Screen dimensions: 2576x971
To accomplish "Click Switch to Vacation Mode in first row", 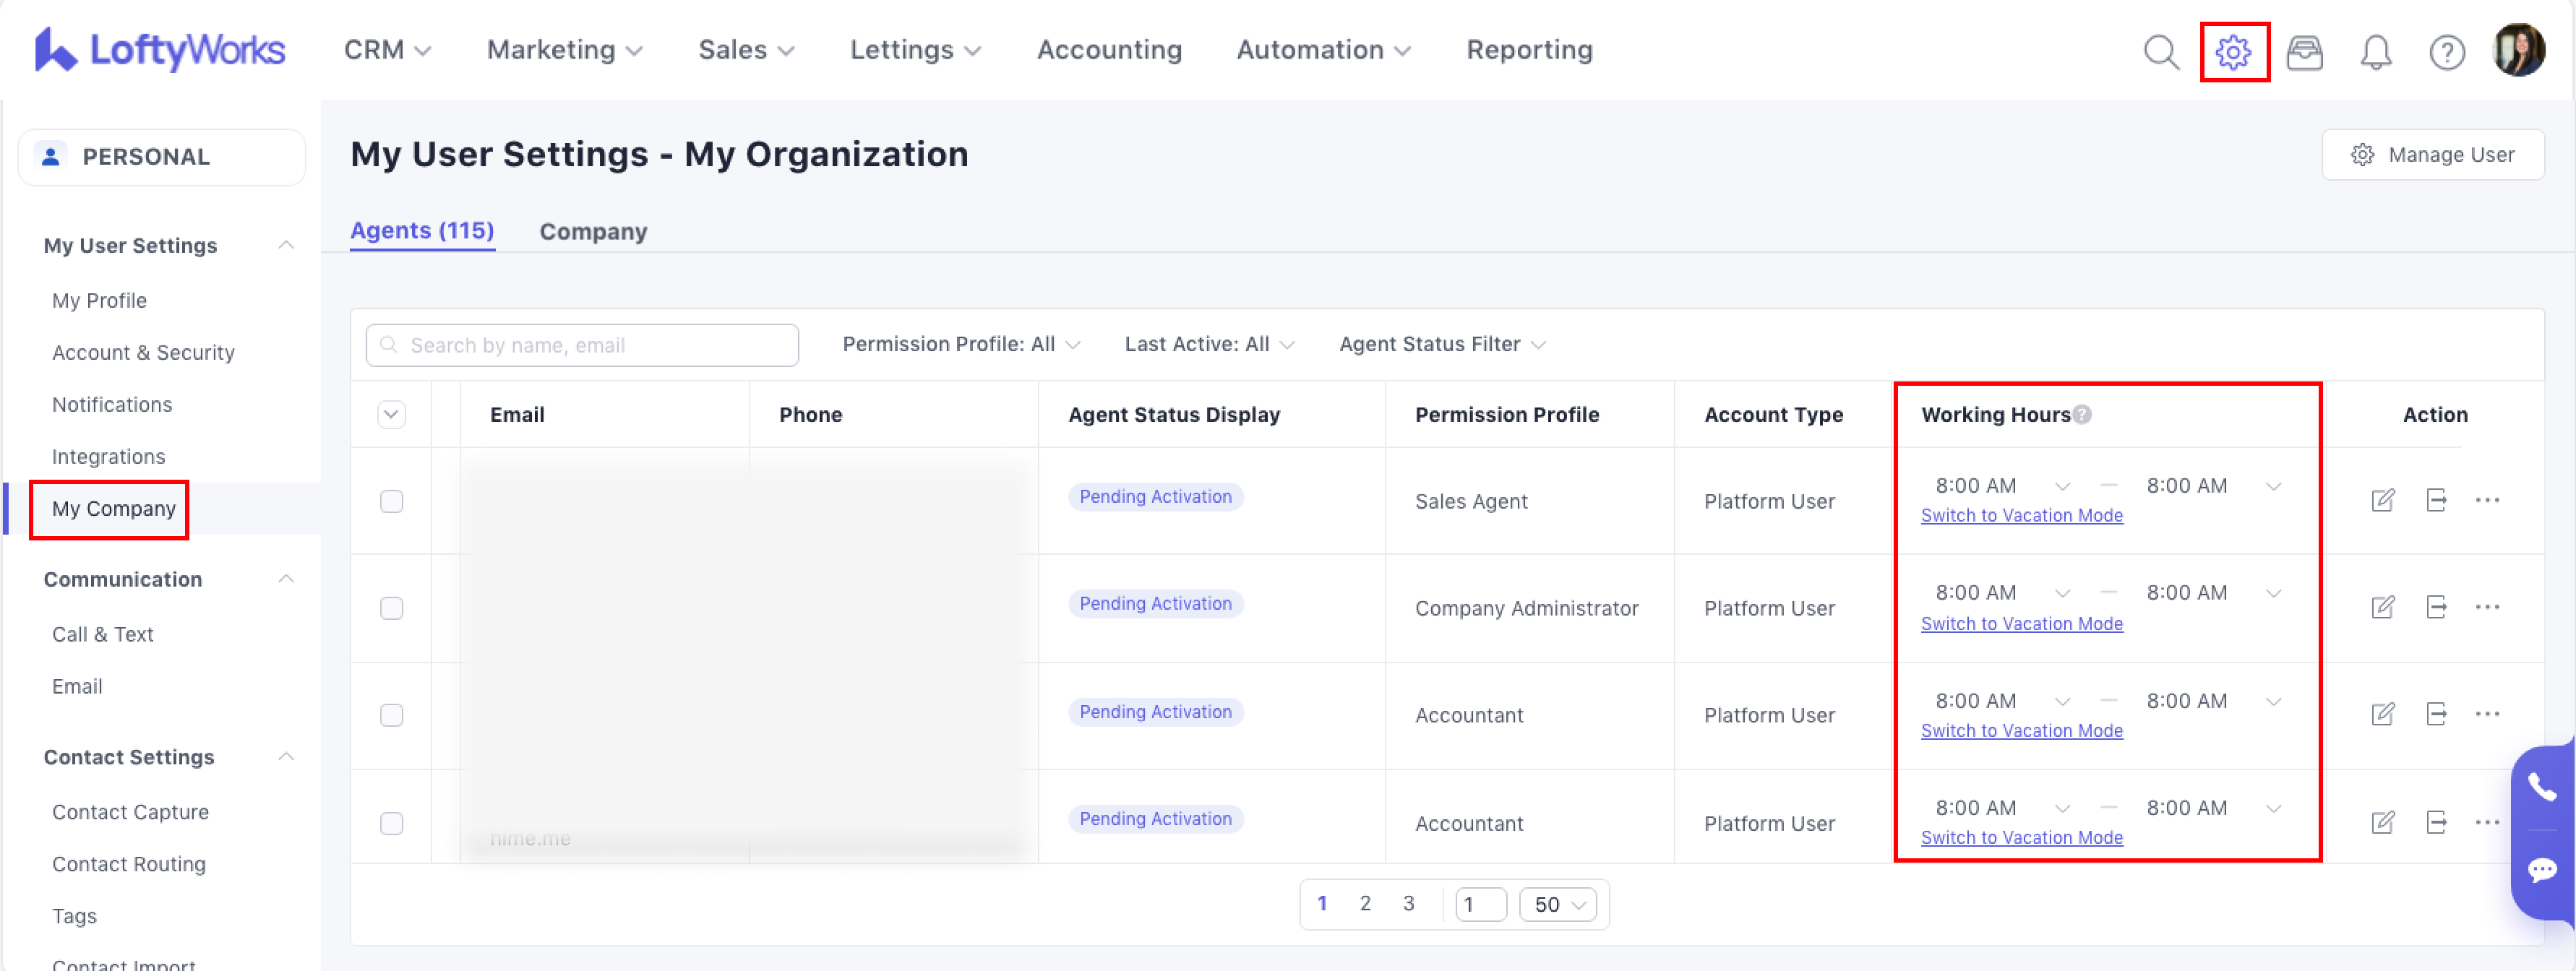I will pyautogui.click(x=2021, y=516).
